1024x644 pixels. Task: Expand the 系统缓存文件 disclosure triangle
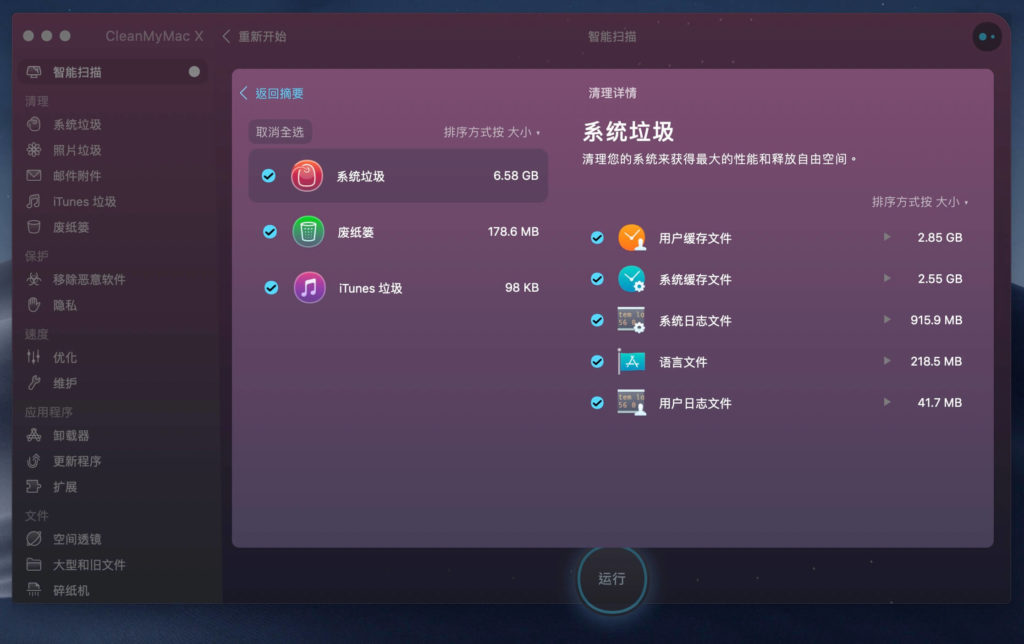[x=887, y=278]
